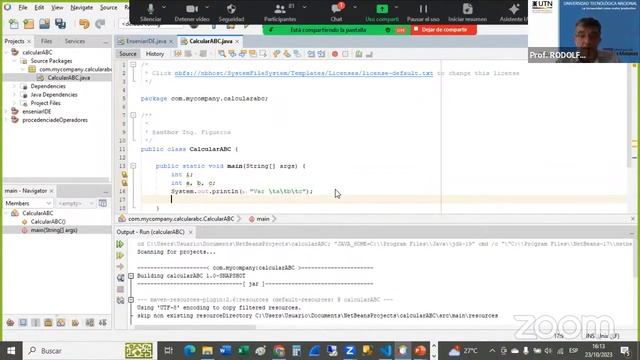This screenshot has width=640, height=360.
Task: Click Pausar el uso pause icon
Action: (423, 12)
